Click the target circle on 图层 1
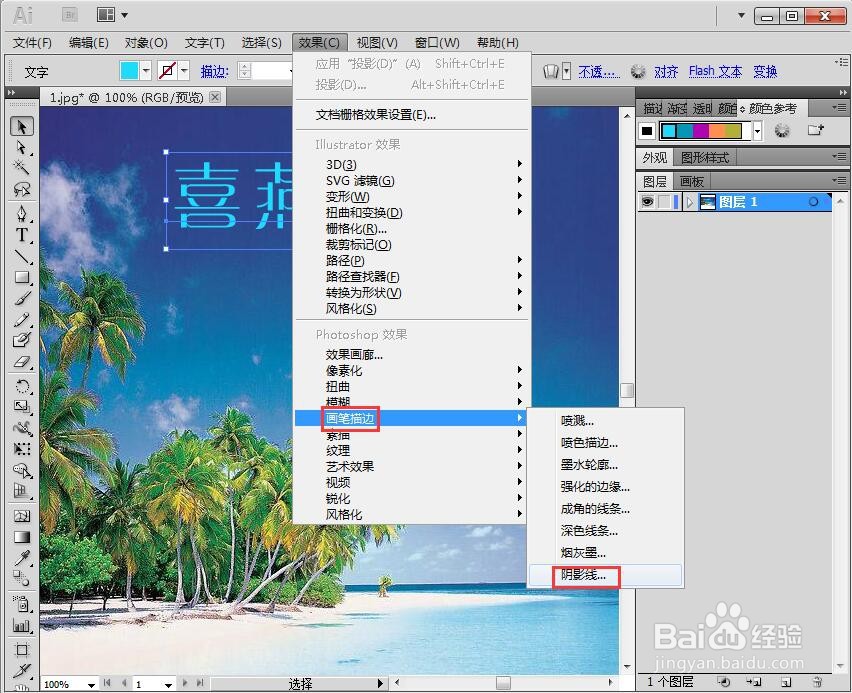 [814, 200]
